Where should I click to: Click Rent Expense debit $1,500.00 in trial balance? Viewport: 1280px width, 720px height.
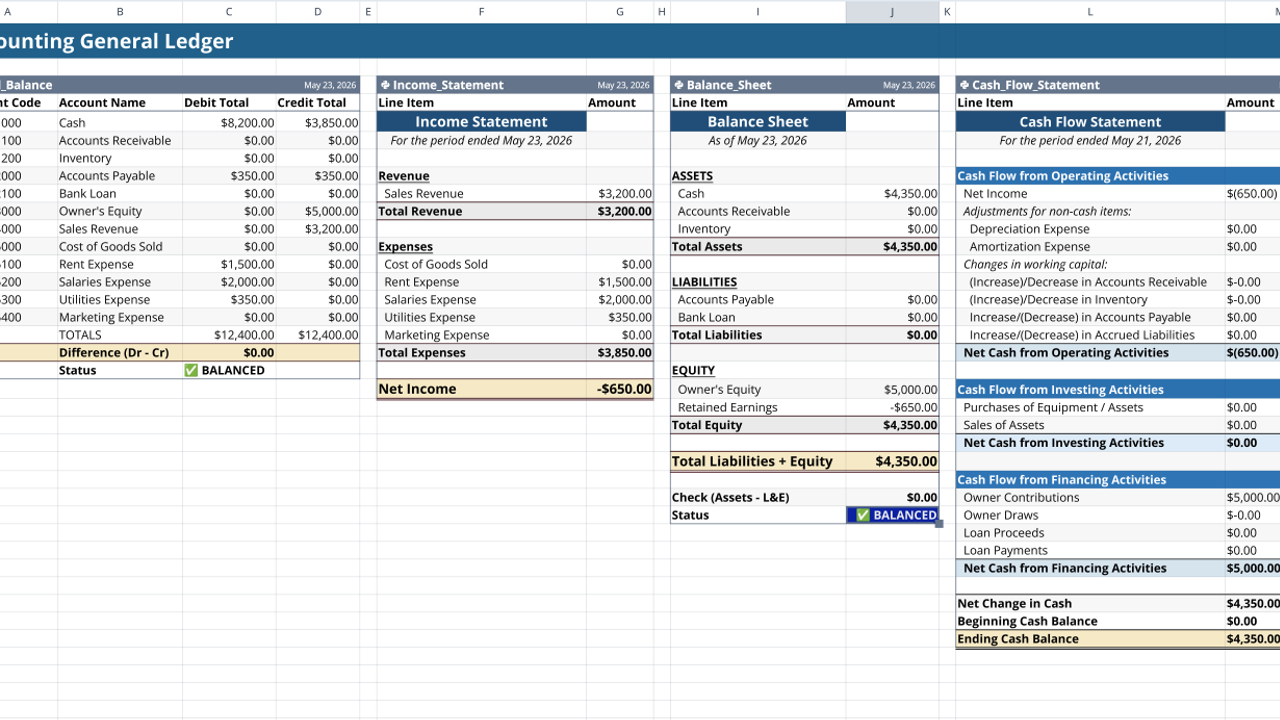tap(229, 264)
